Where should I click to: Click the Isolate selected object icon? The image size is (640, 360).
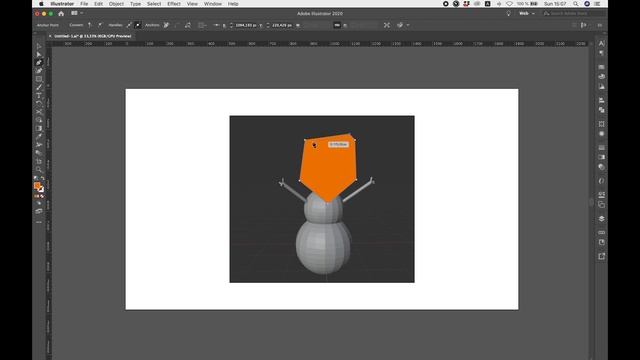pos(387,25)
